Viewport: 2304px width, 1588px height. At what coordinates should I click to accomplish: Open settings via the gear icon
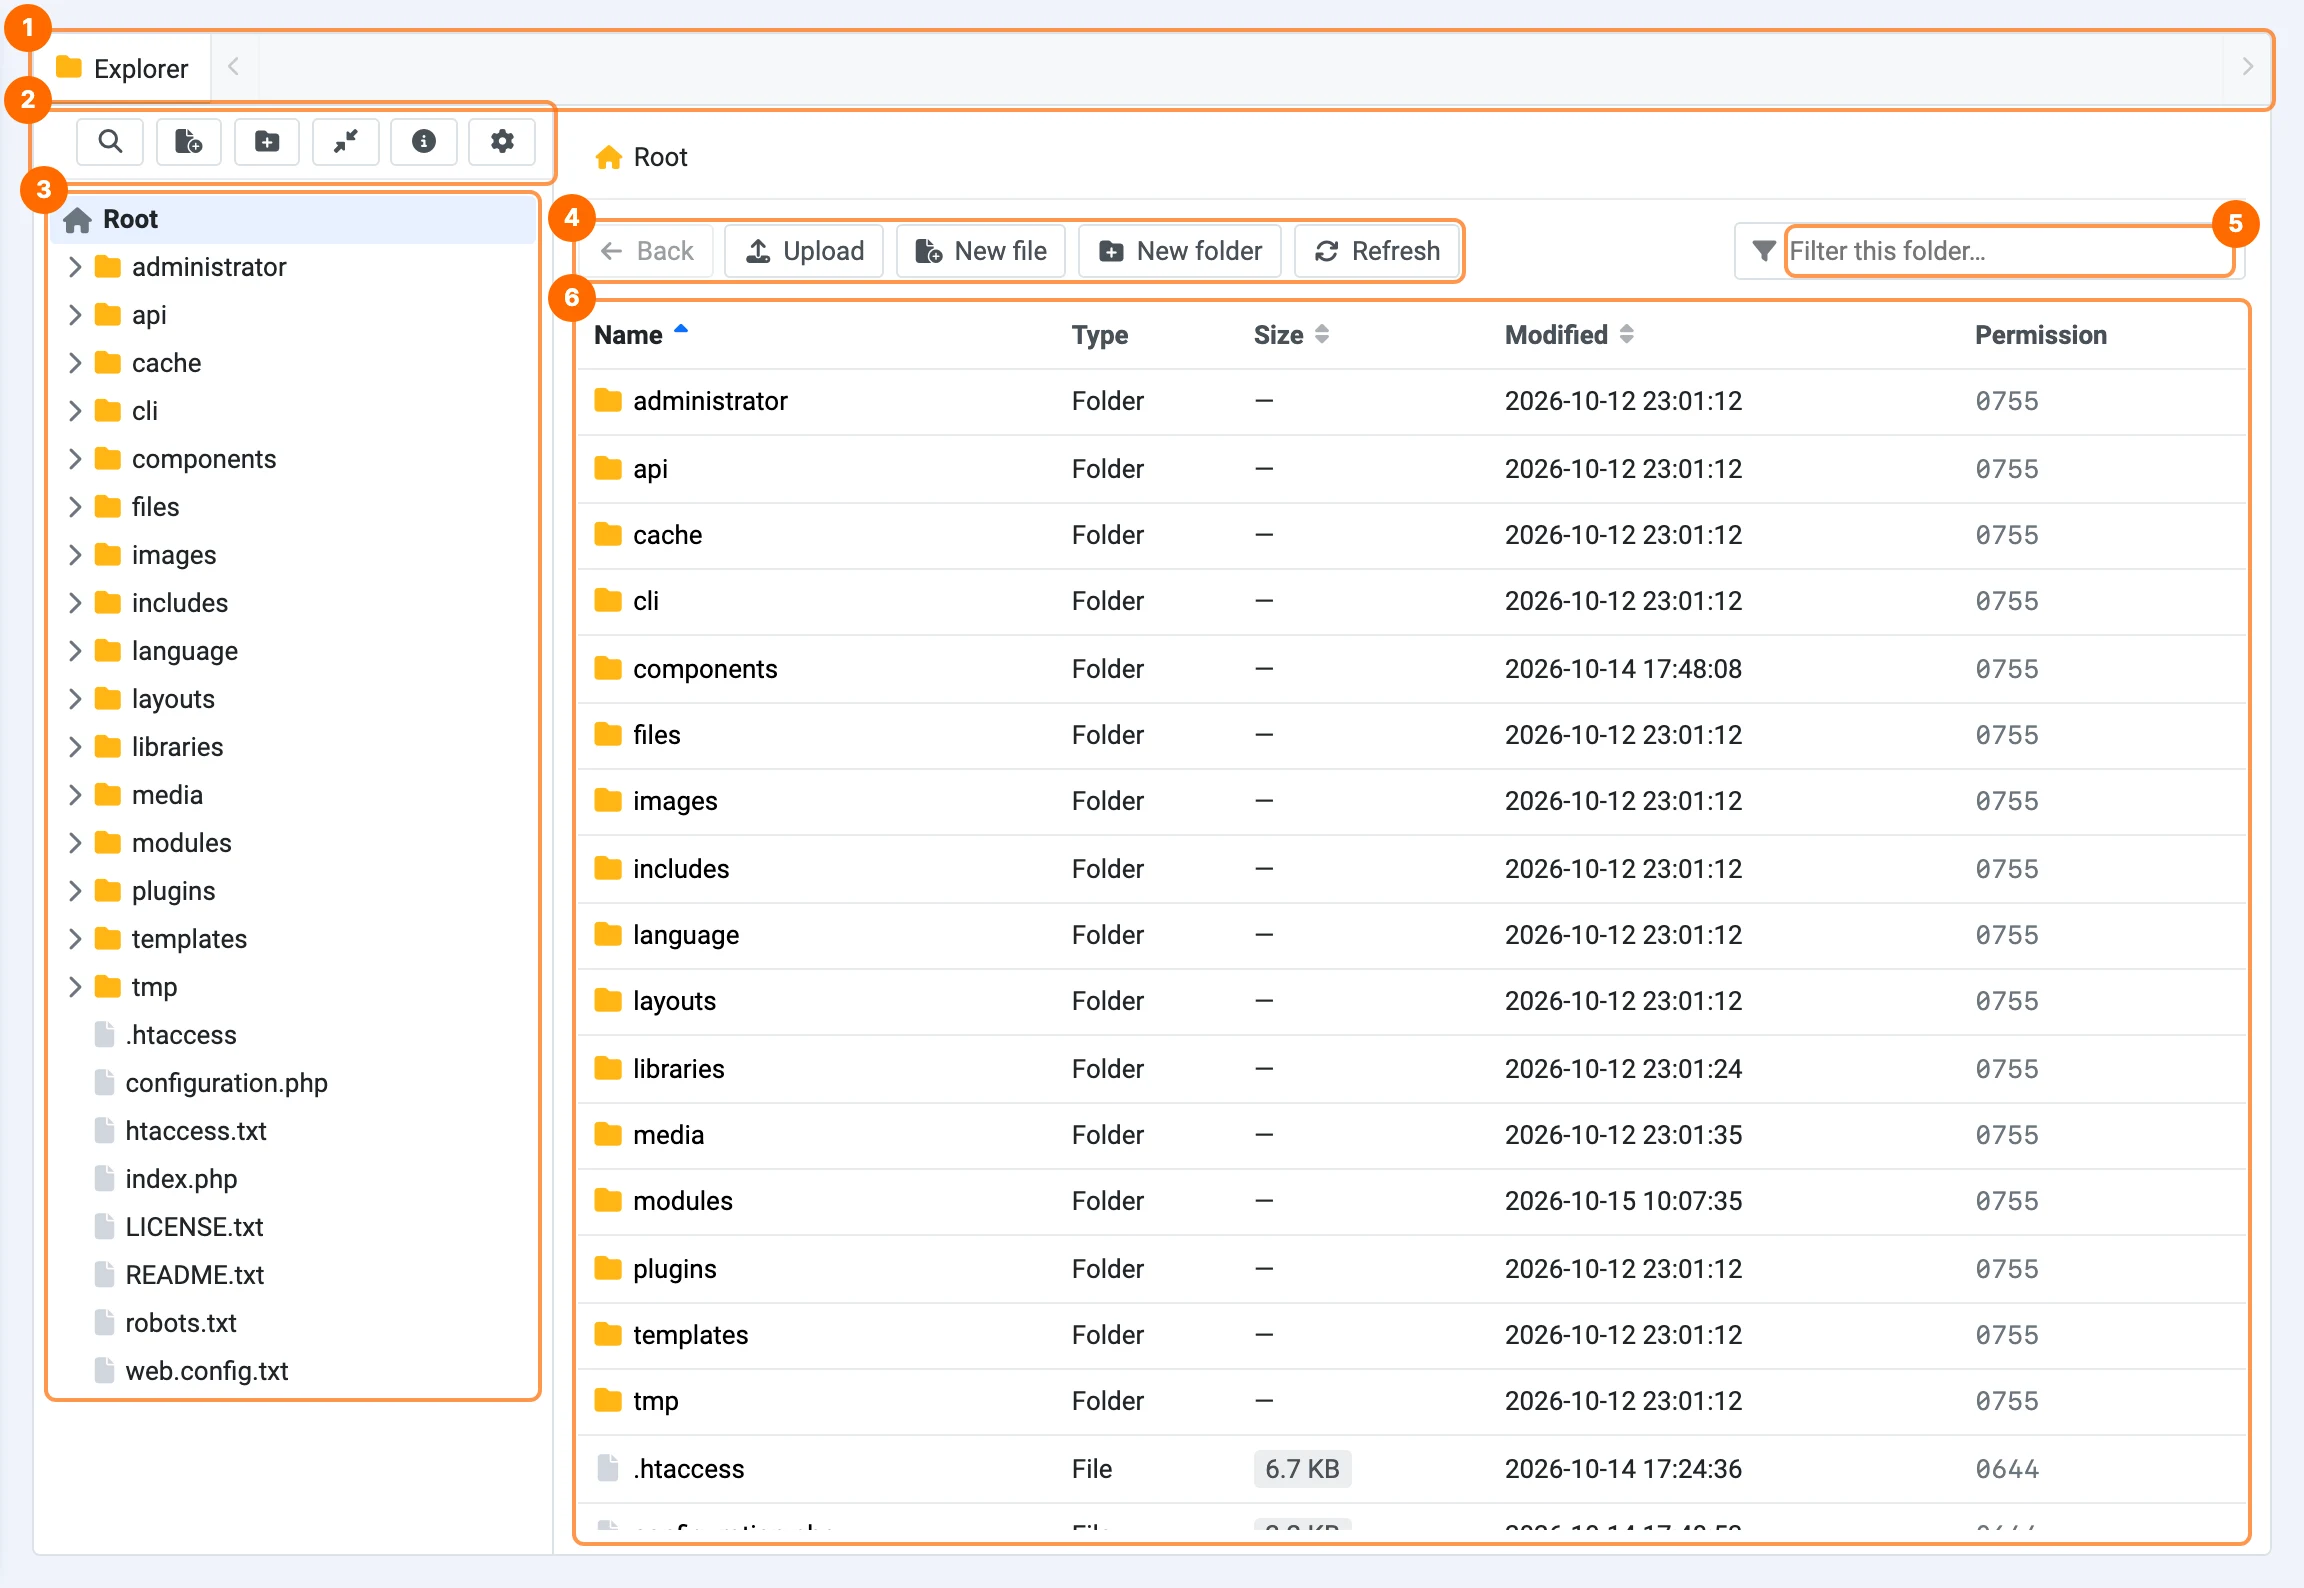pos(502,142)
